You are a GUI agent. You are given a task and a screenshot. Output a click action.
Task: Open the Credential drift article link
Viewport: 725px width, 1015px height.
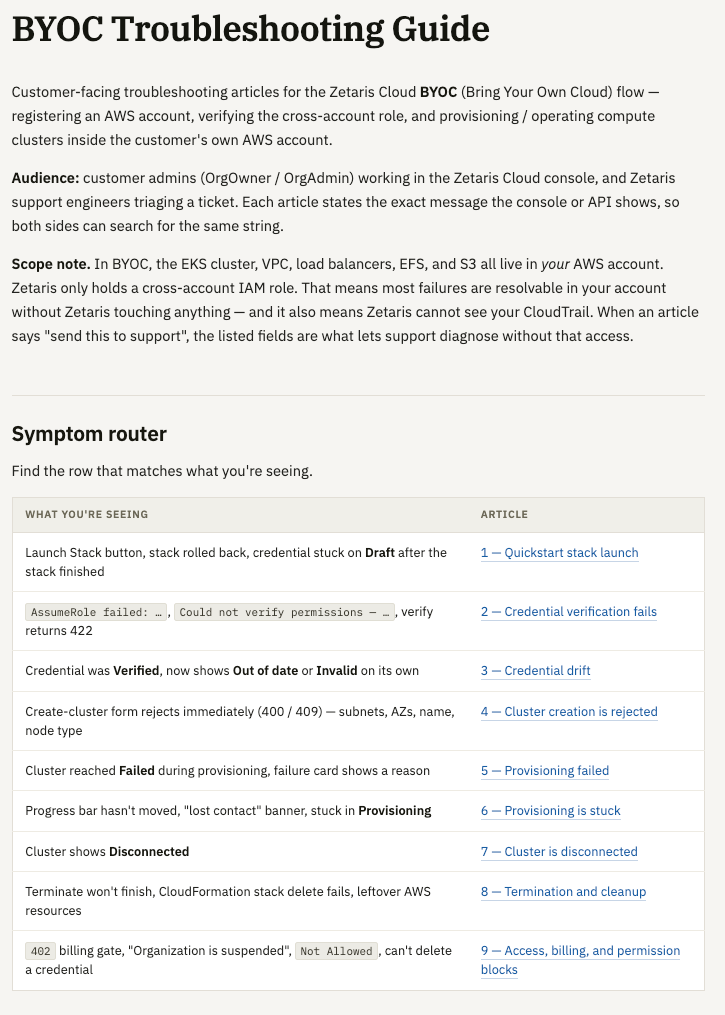535,671
